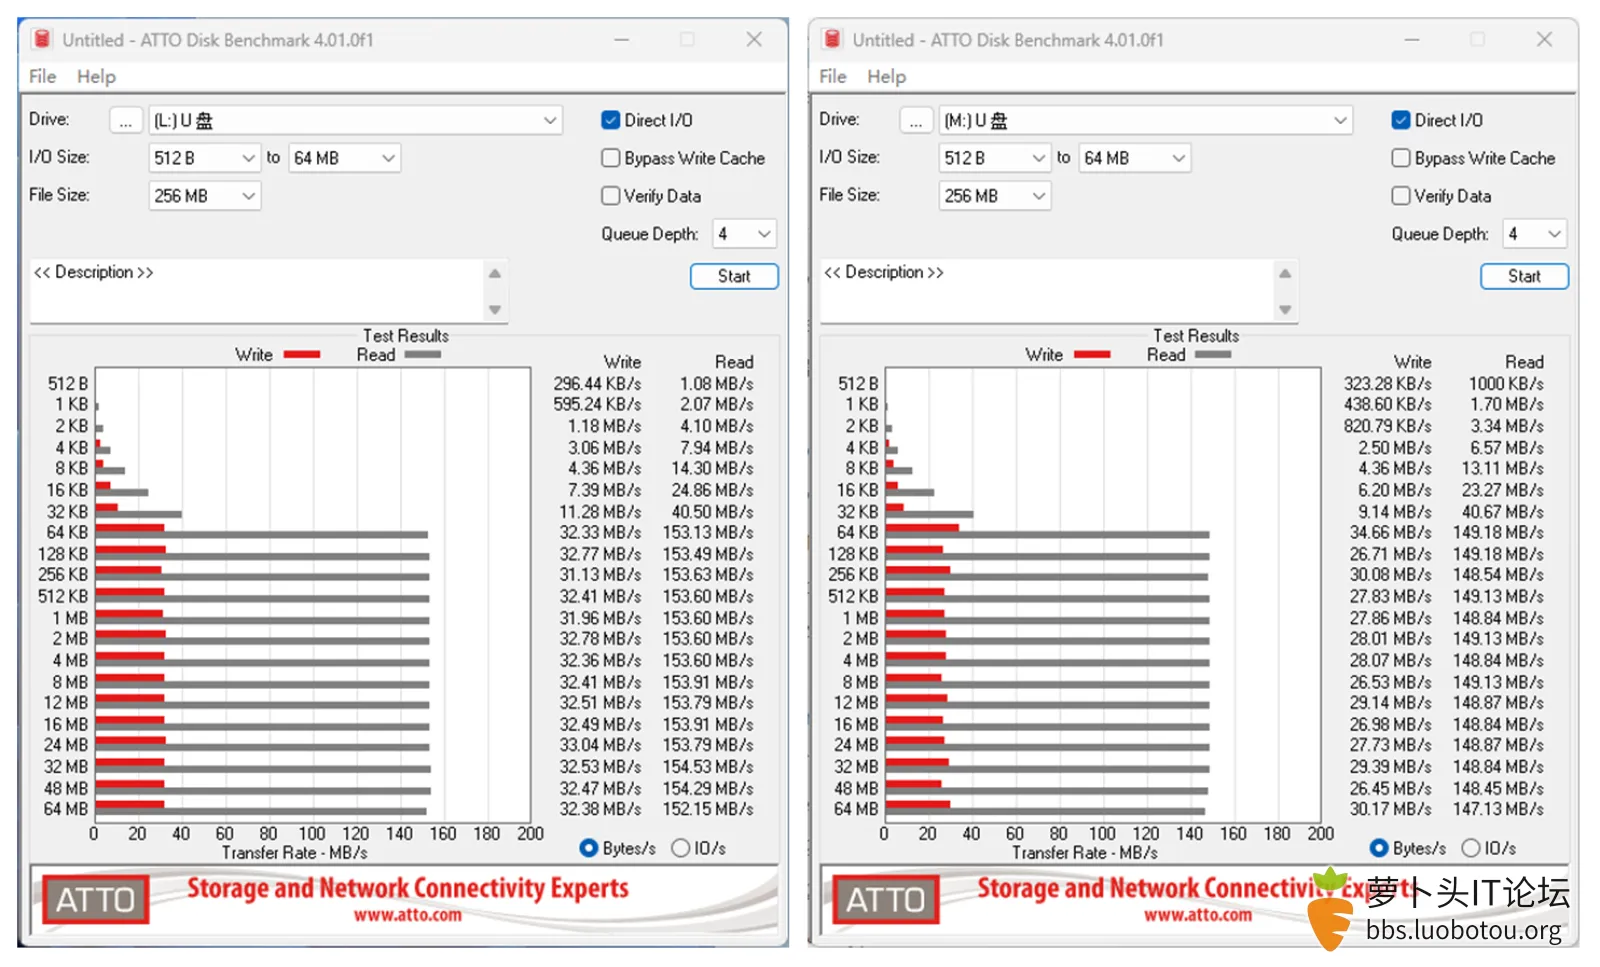Click the '323.28 KB/s' write value in right window

(x=1387, y=384)
